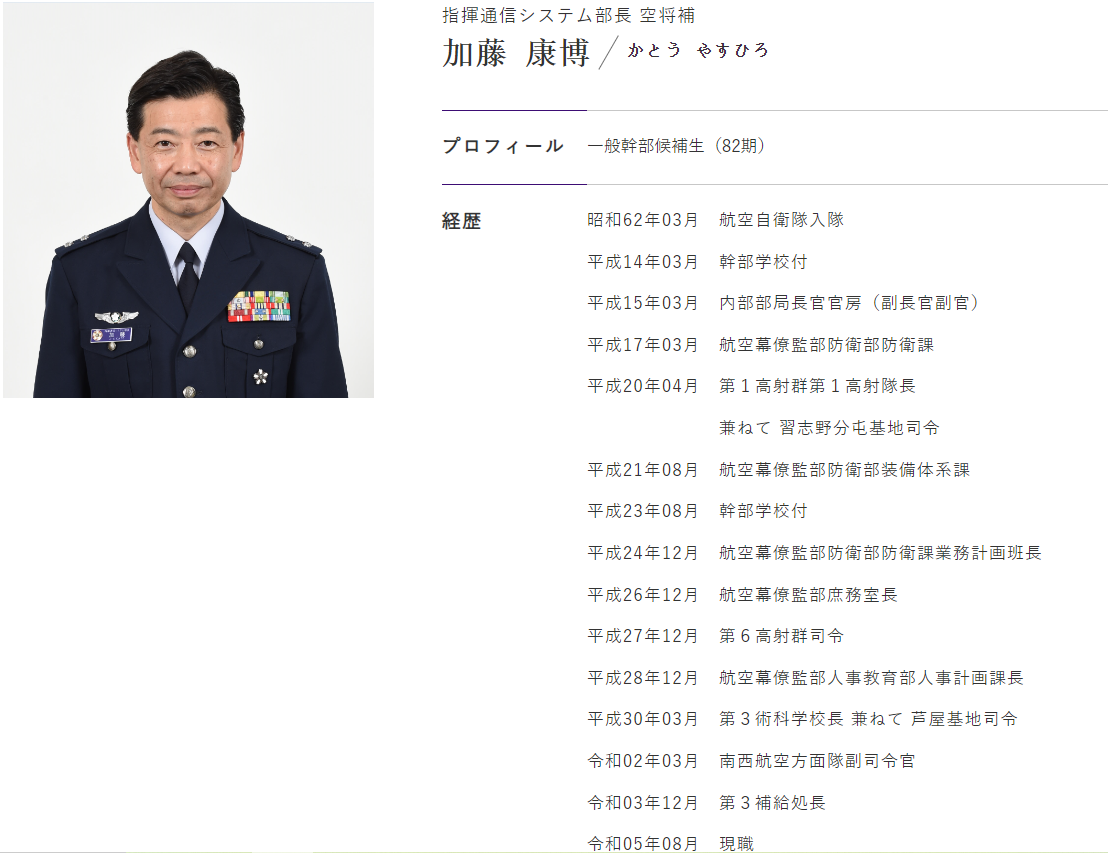Click the date 平成14年03月
The width and height of the screenshot is (1108, 853).
[642, 262]
